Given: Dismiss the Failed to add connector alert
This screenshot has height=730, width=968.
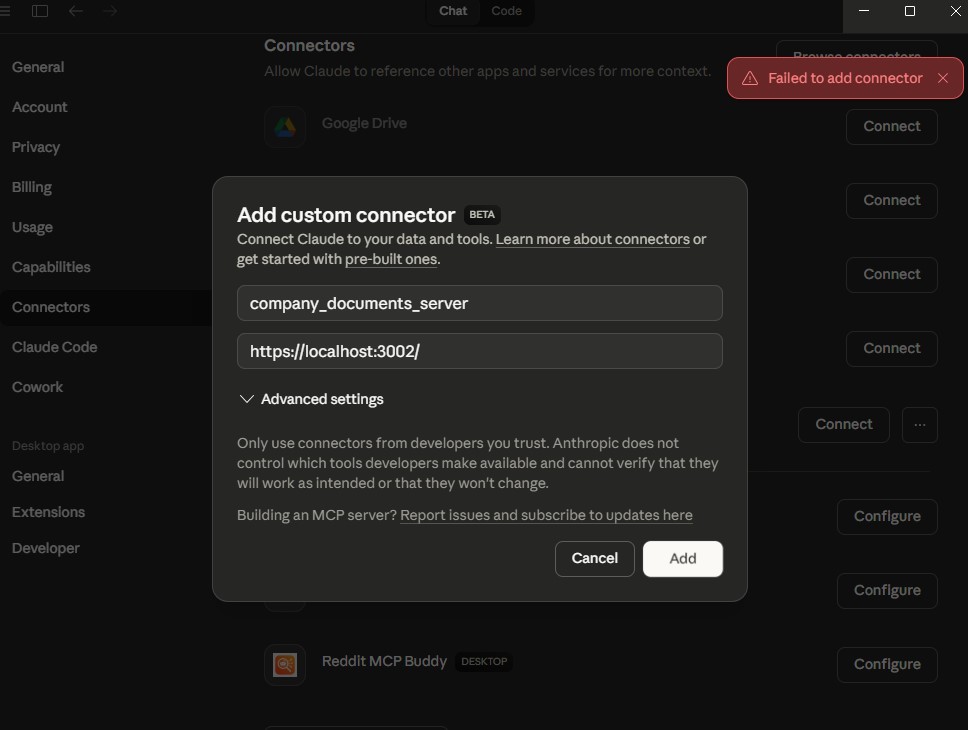Looking at the screenshot, I should [943, 78].
